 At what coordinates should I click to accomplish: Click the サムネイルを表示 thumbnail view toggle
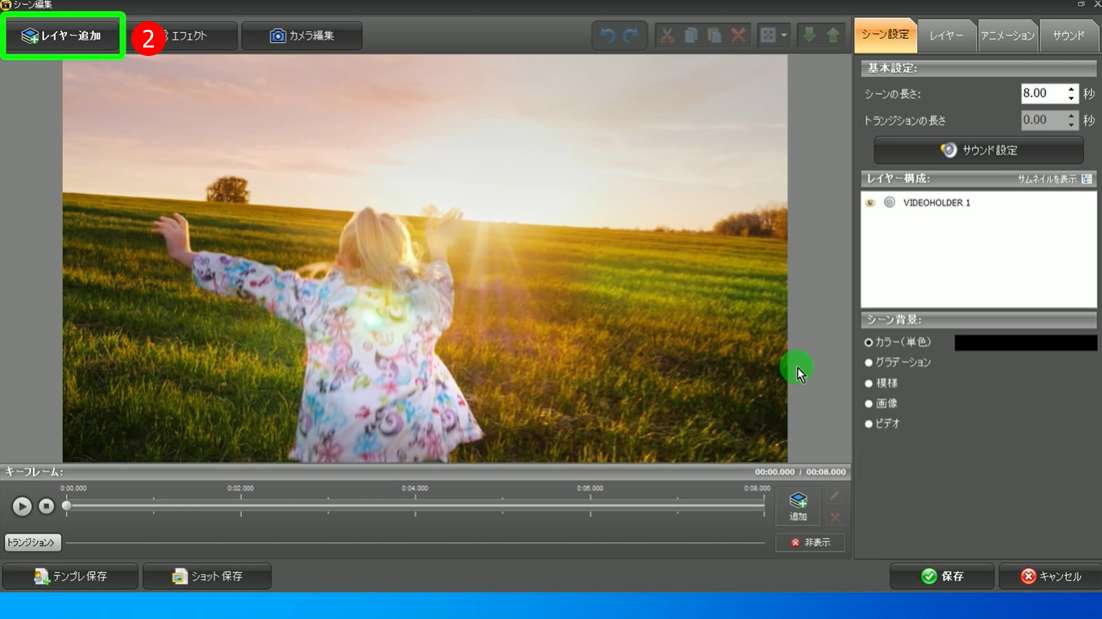click(1087, 179)
